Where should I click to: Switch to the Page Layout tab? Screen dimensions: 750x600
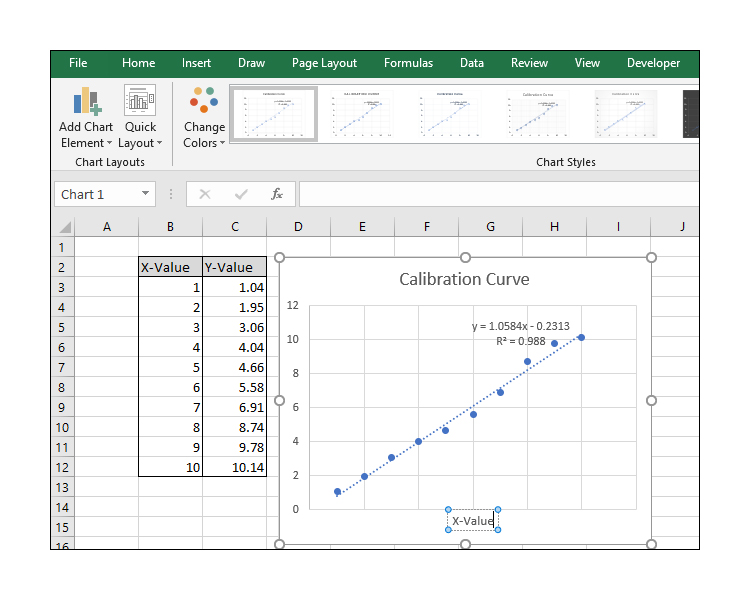pos(324,63)
